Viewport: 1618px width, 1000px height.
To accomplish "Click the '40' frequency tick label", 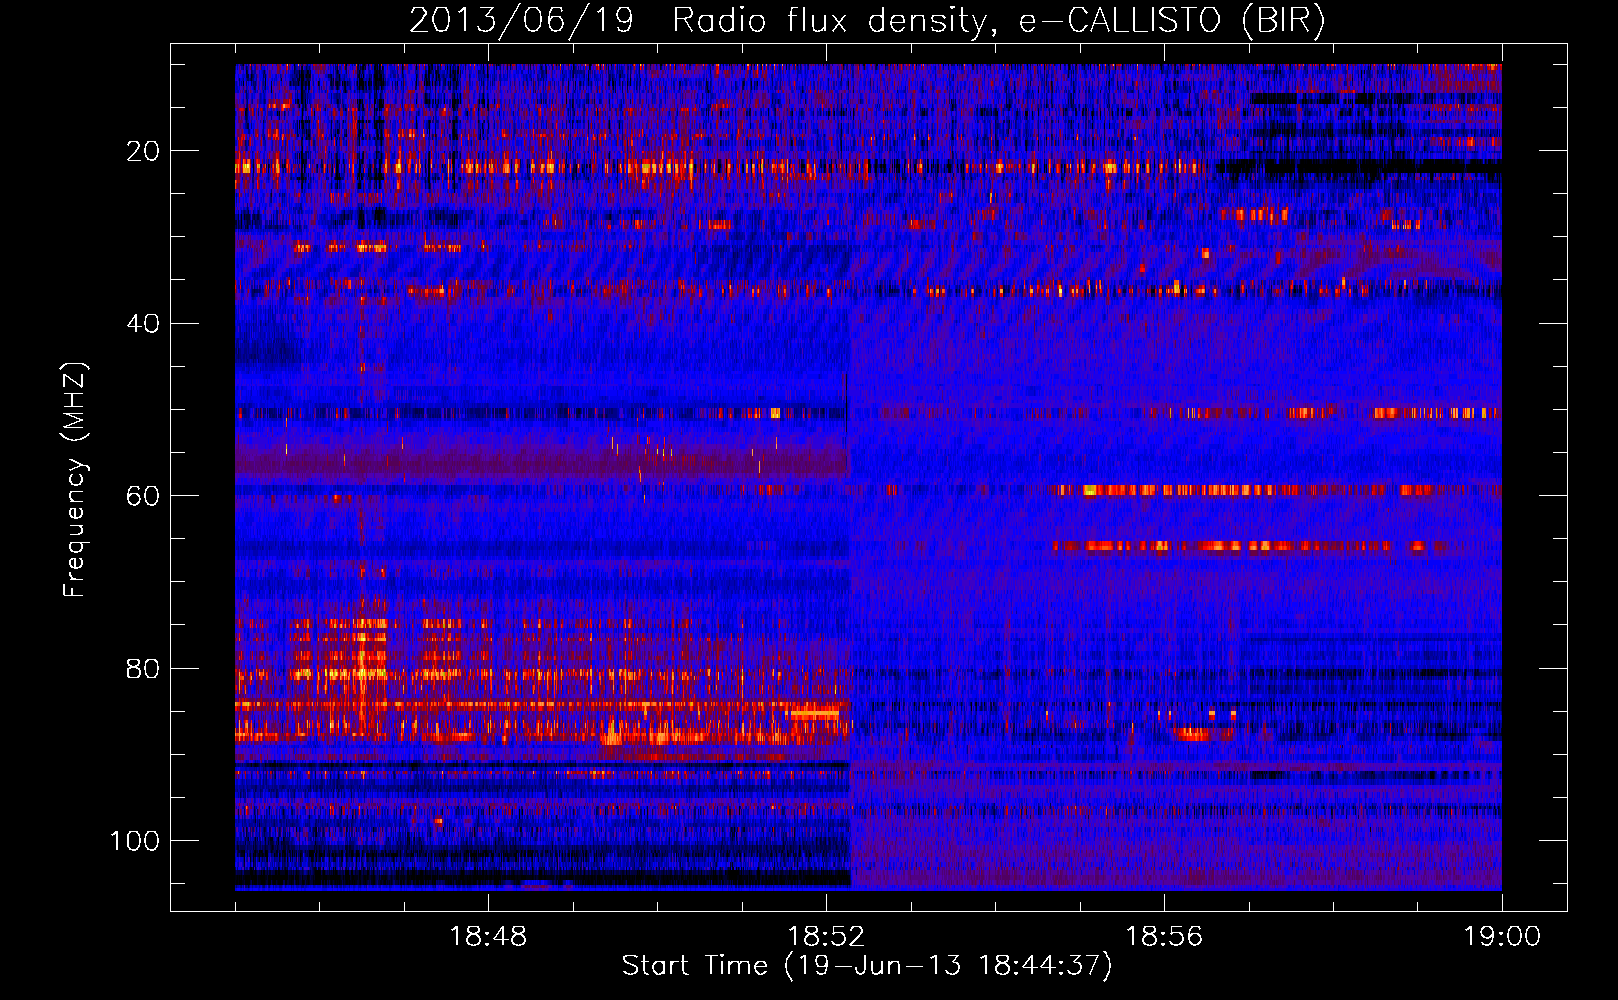I will point(143,324).
